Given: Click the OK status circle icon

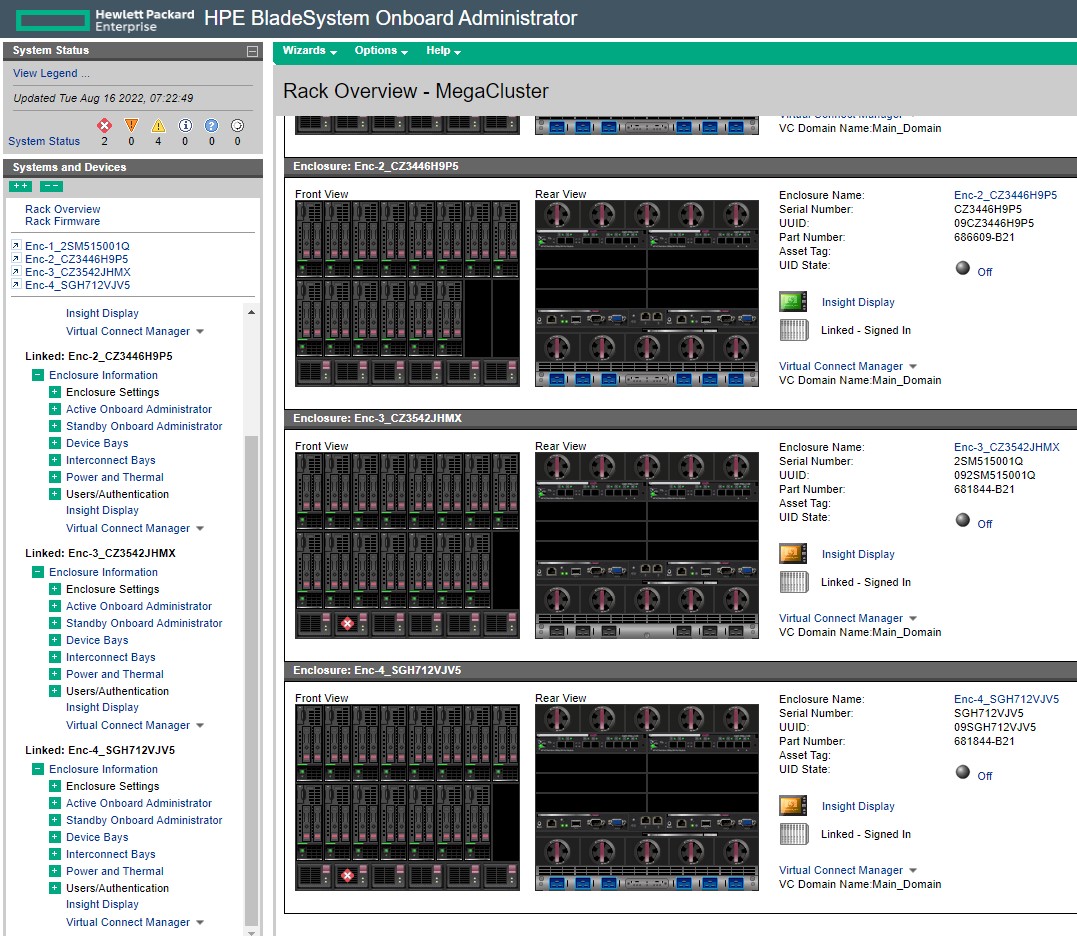Looking at the screenshot, I should pyautogui.click(x=238, y=125).
